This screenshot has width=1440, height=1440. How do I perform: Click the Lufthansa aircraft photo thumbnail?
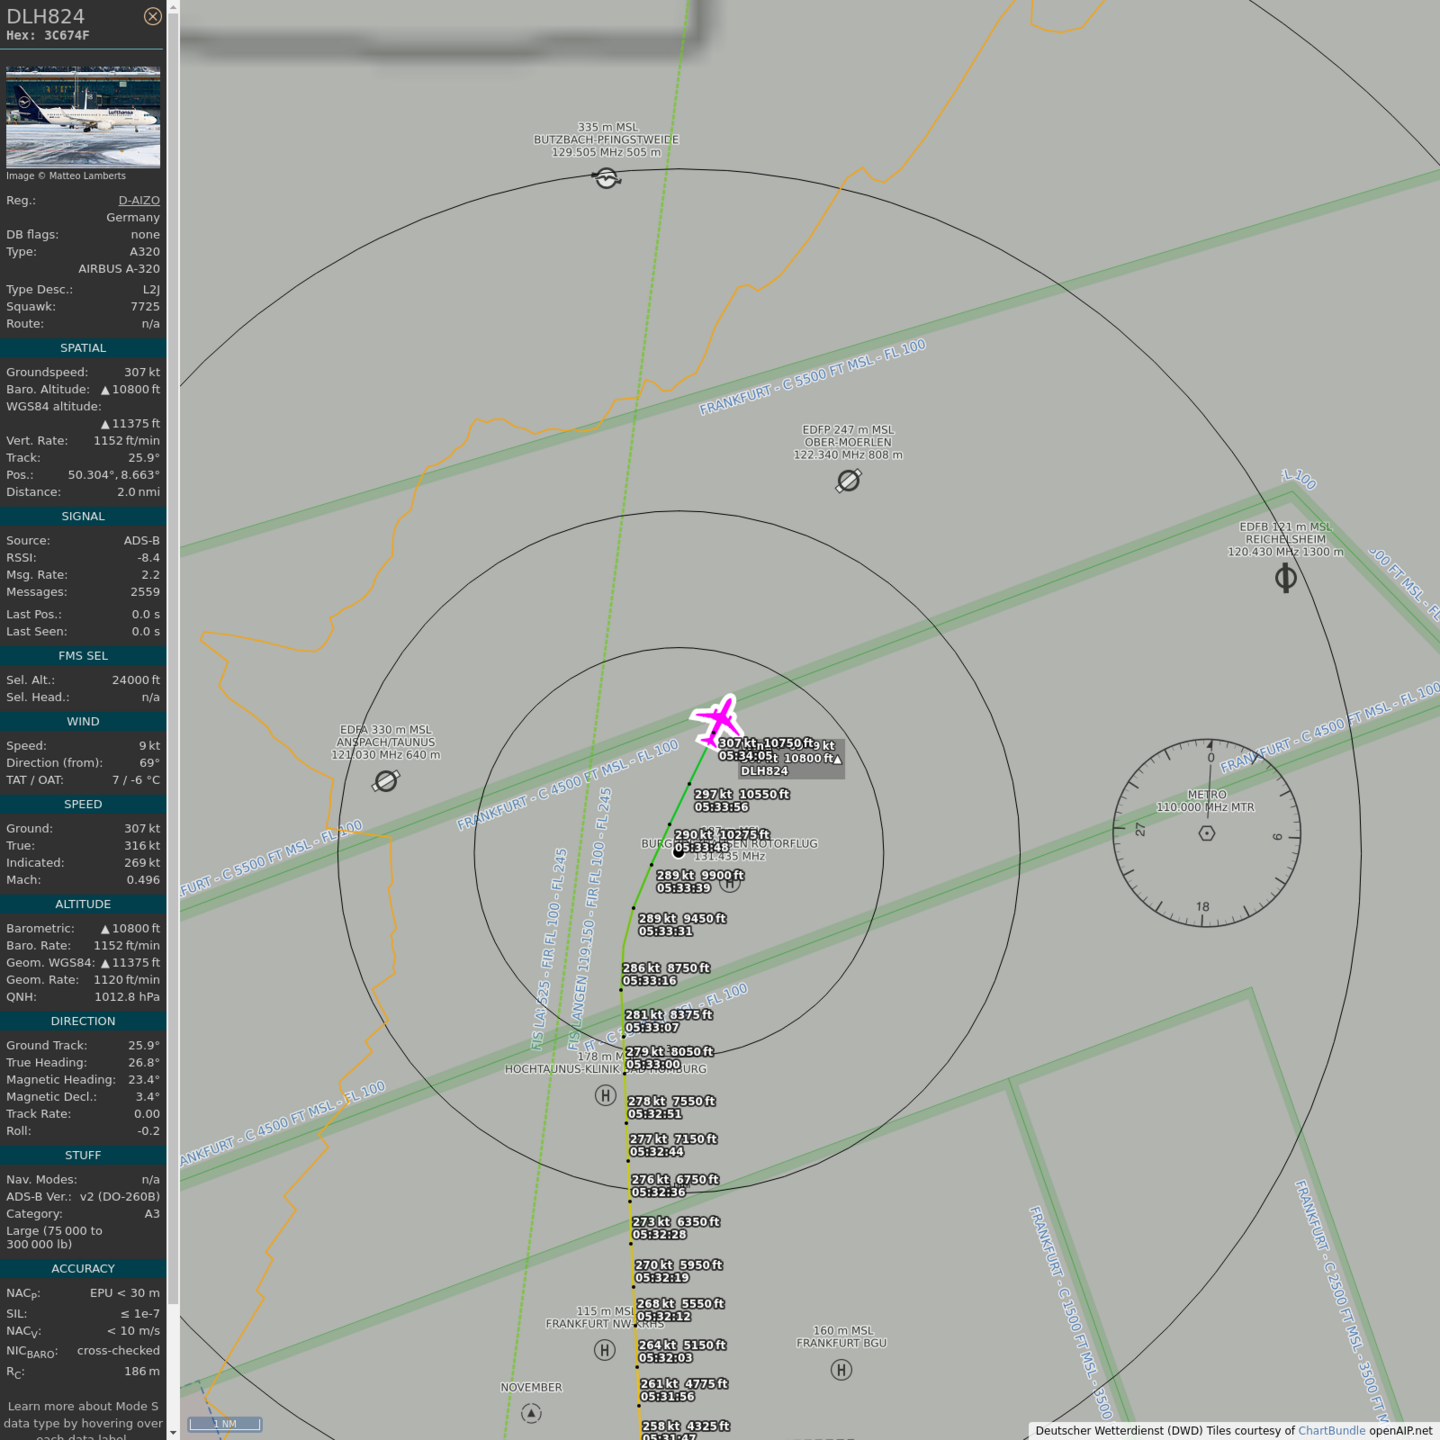coord(83,117)
